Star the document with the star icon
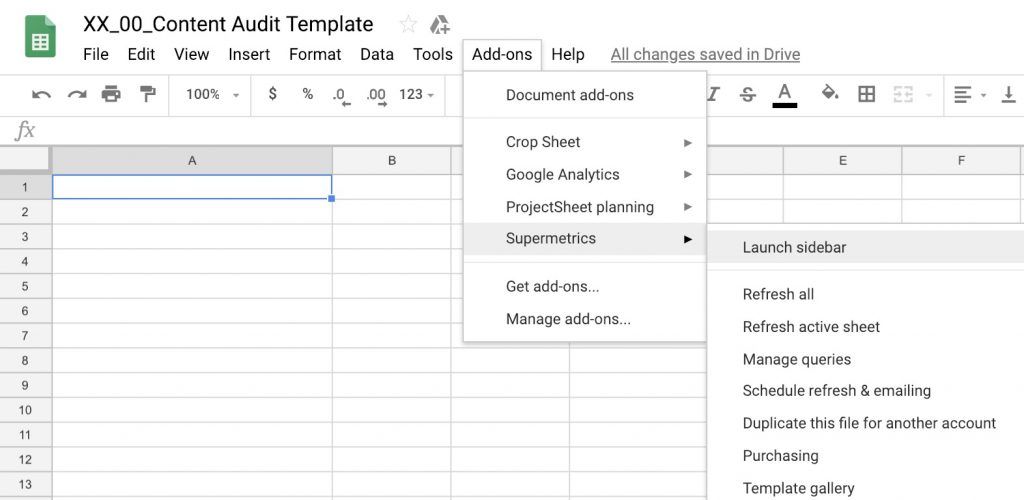This screenshot has height=500, width=1024. 408,25
